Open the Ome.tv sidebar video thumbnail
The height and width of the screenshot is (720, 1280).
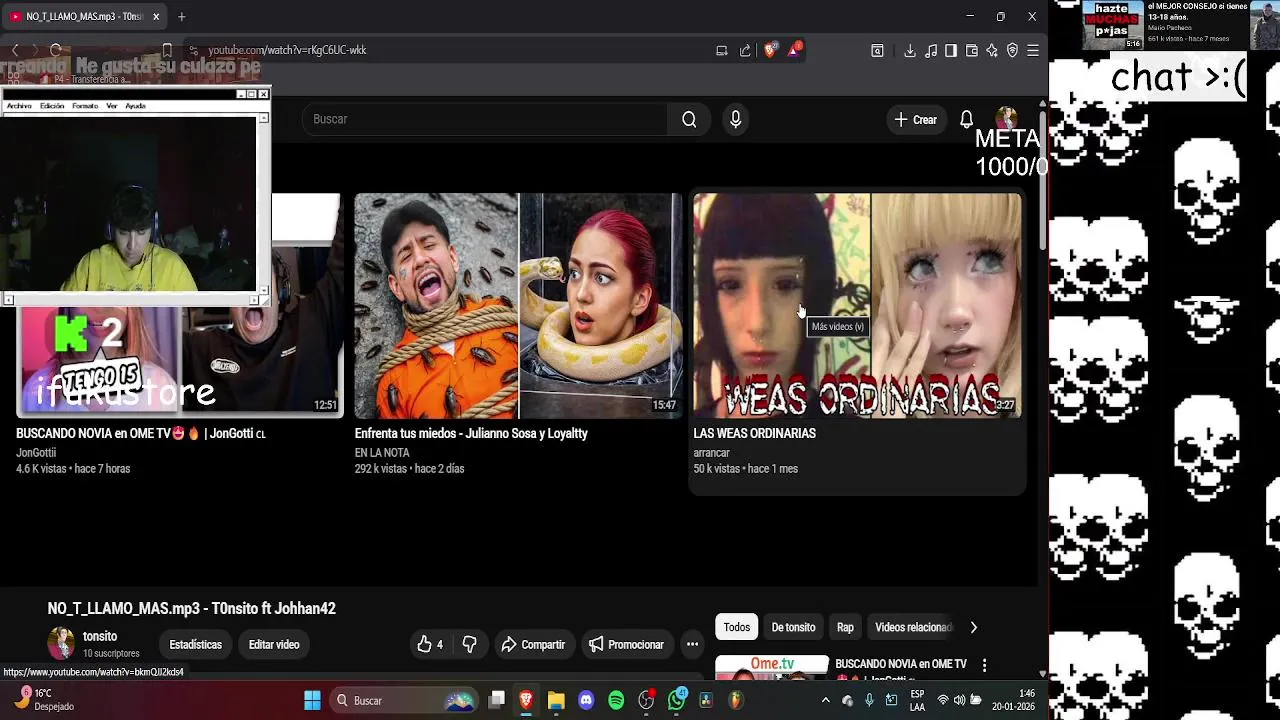point(771,666)
